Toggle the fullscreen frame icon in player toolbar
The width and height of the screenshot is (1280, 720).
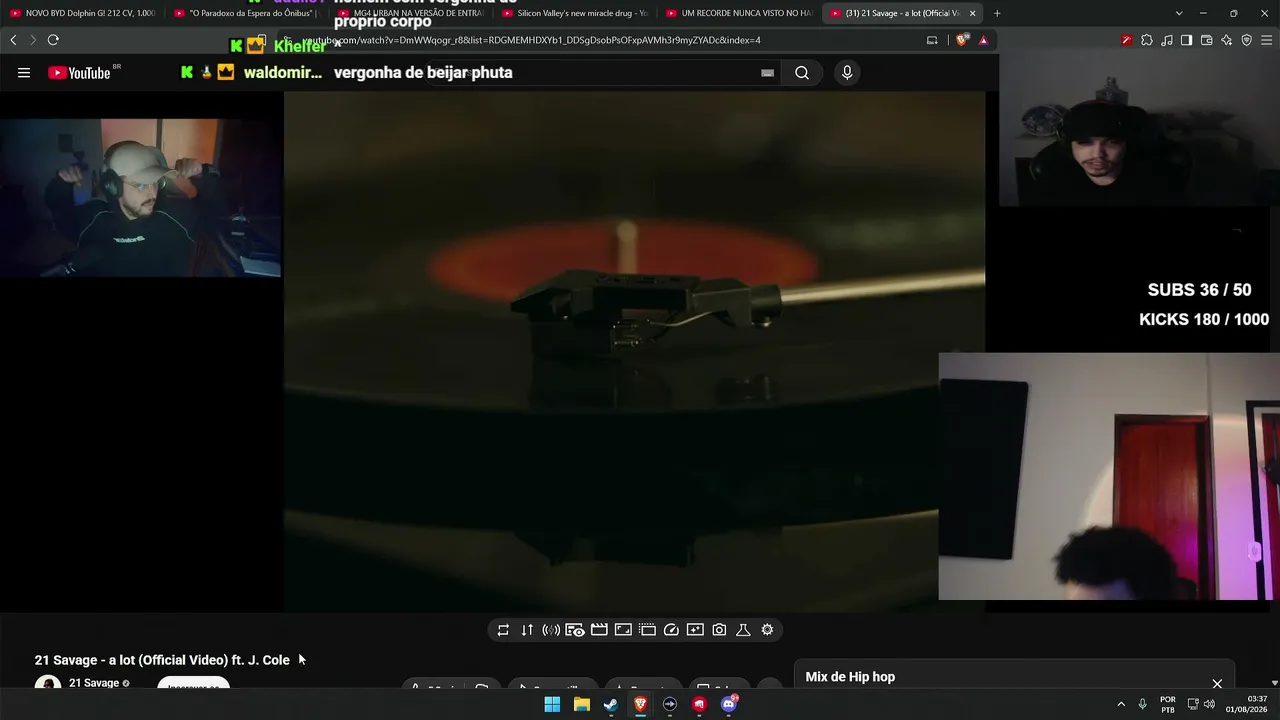(623, 630)
